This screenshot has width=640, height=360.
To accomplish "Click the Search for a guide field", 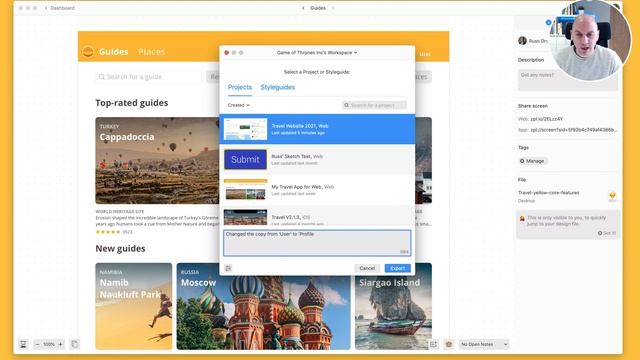I will pyautogui.click(x=149, y=77).
